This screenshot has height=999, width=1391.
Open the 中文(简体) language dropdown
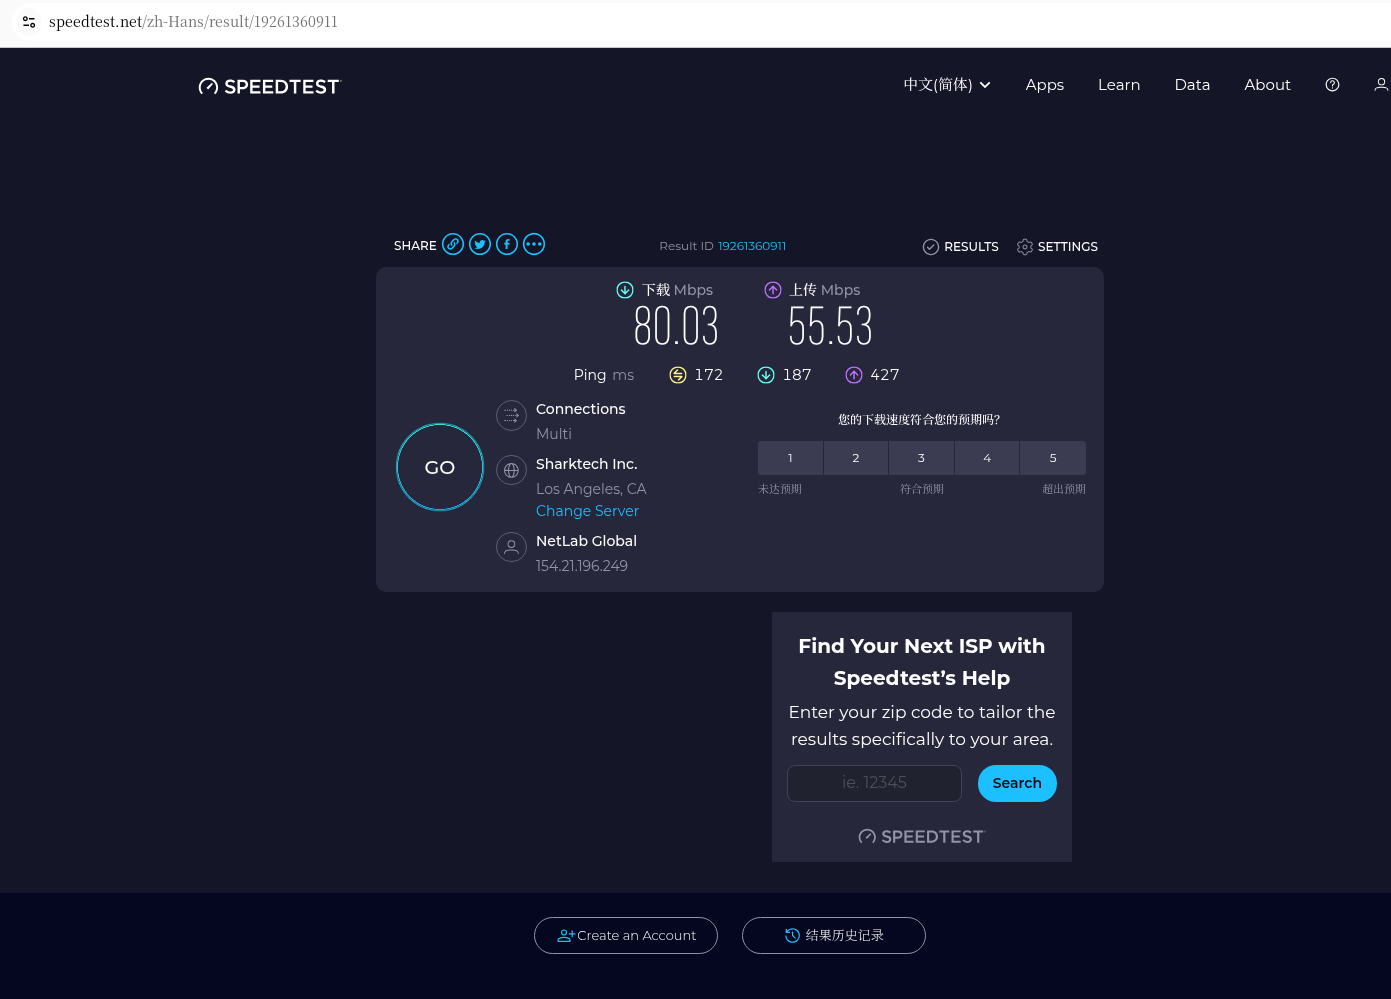pos(947,85)
